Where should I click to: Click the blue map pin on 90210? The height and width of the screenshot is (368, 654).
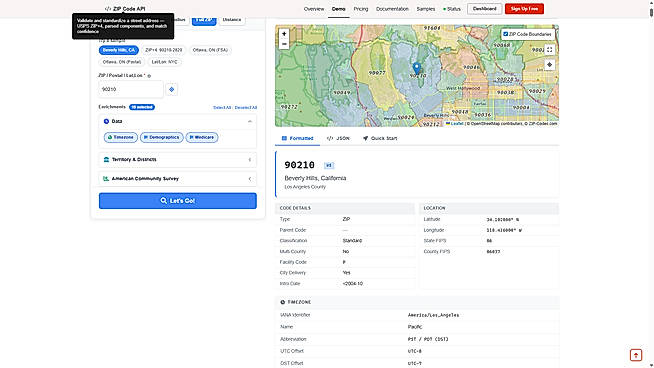coord(417,68)
